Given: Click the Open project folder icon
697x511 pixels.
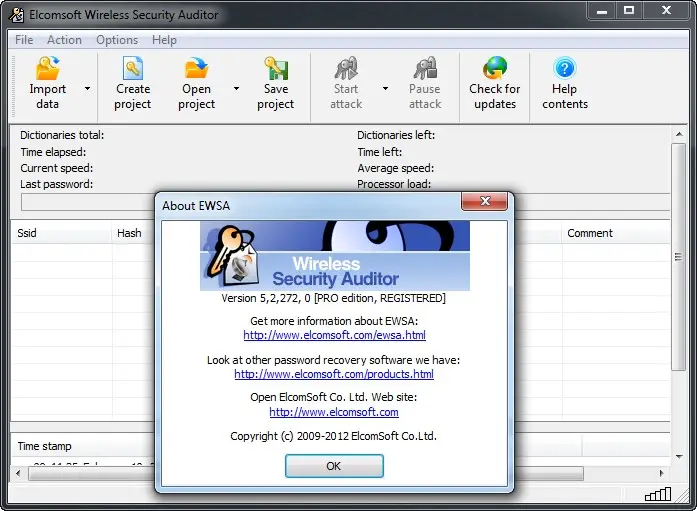Looking at the screenshot, I should 196,68.
